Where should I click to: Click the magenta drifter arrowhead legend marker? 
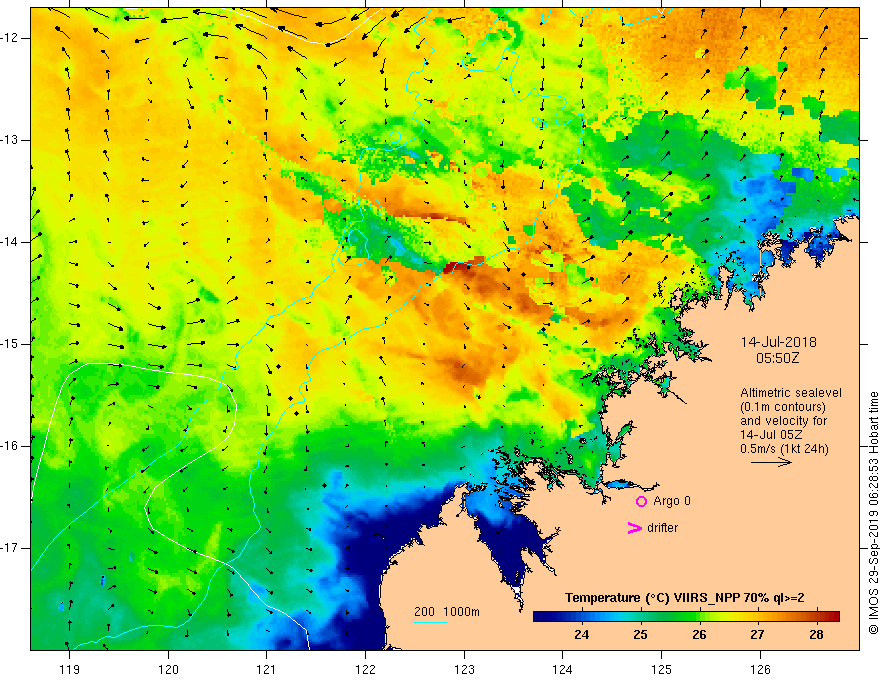point(634,528)
